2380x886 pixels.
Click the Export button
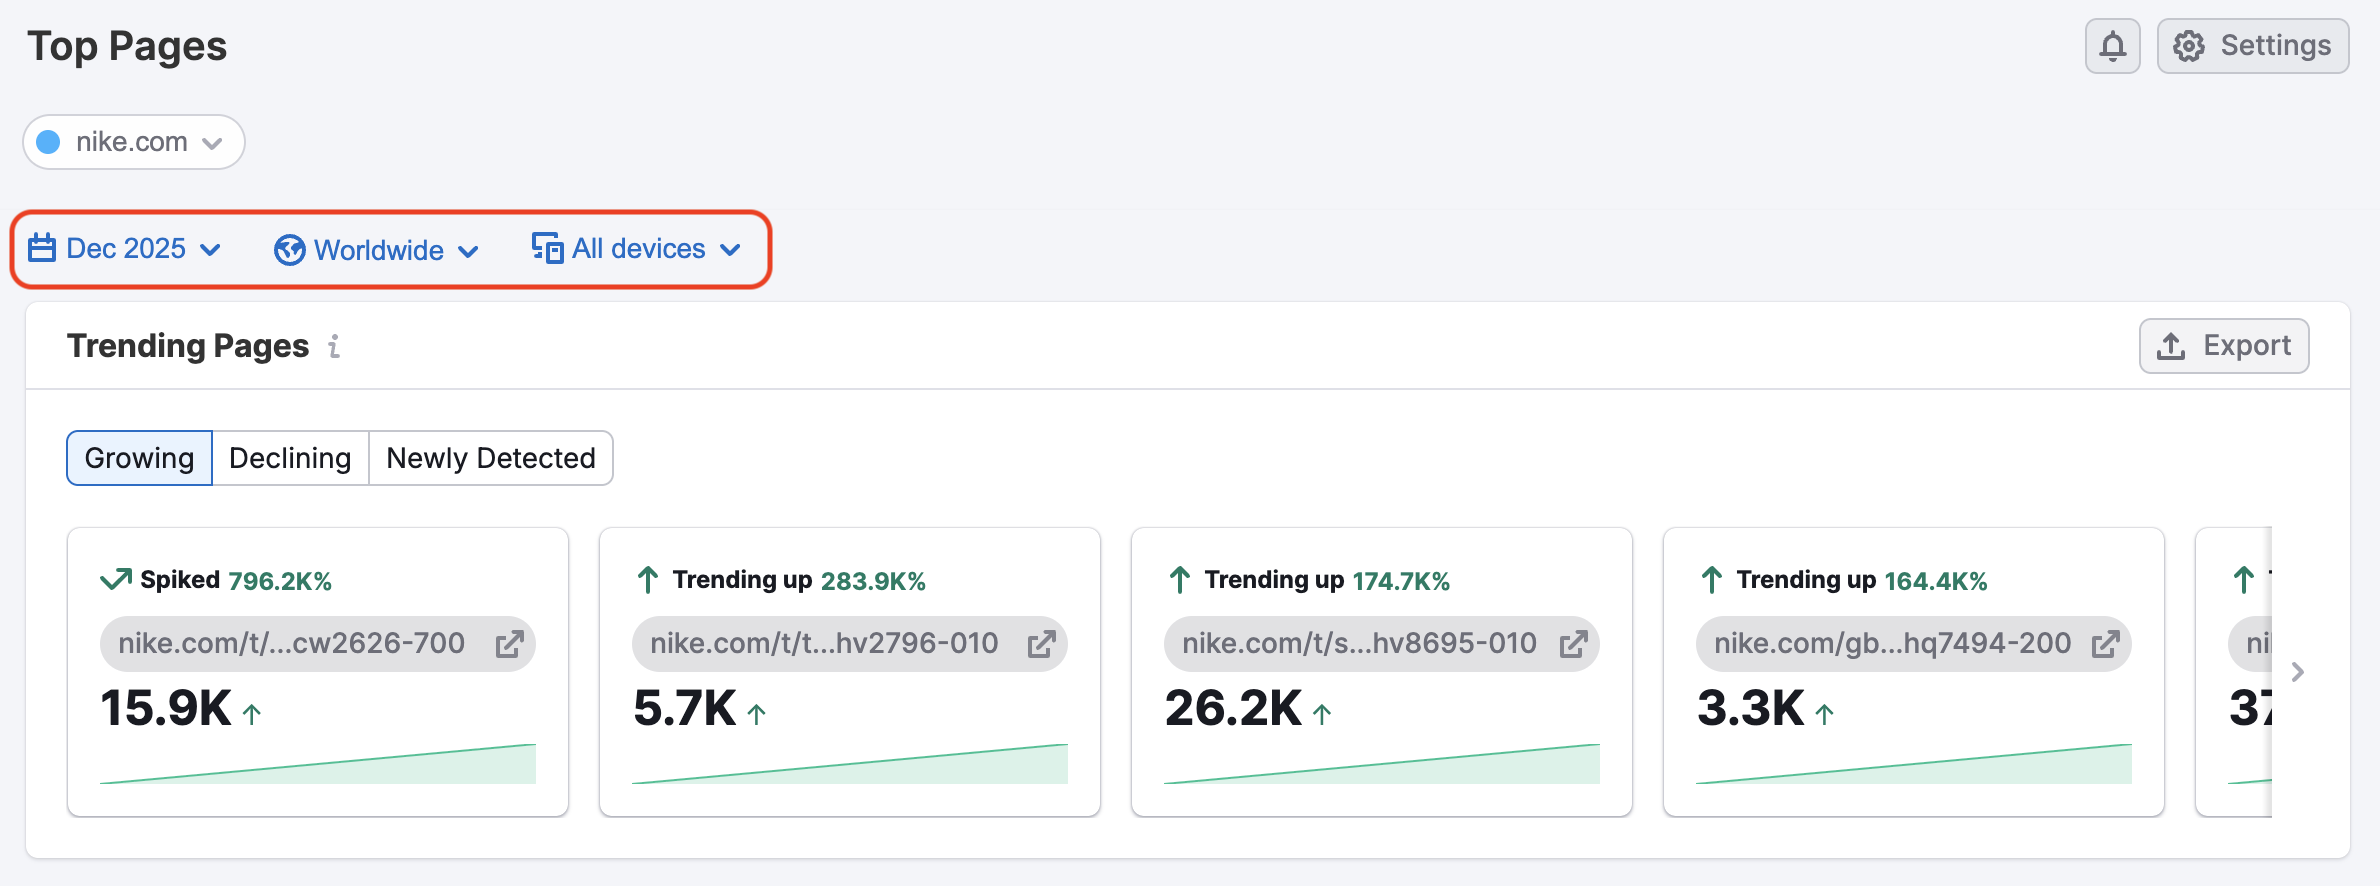pyautogui.click(x=2224, y=345)
